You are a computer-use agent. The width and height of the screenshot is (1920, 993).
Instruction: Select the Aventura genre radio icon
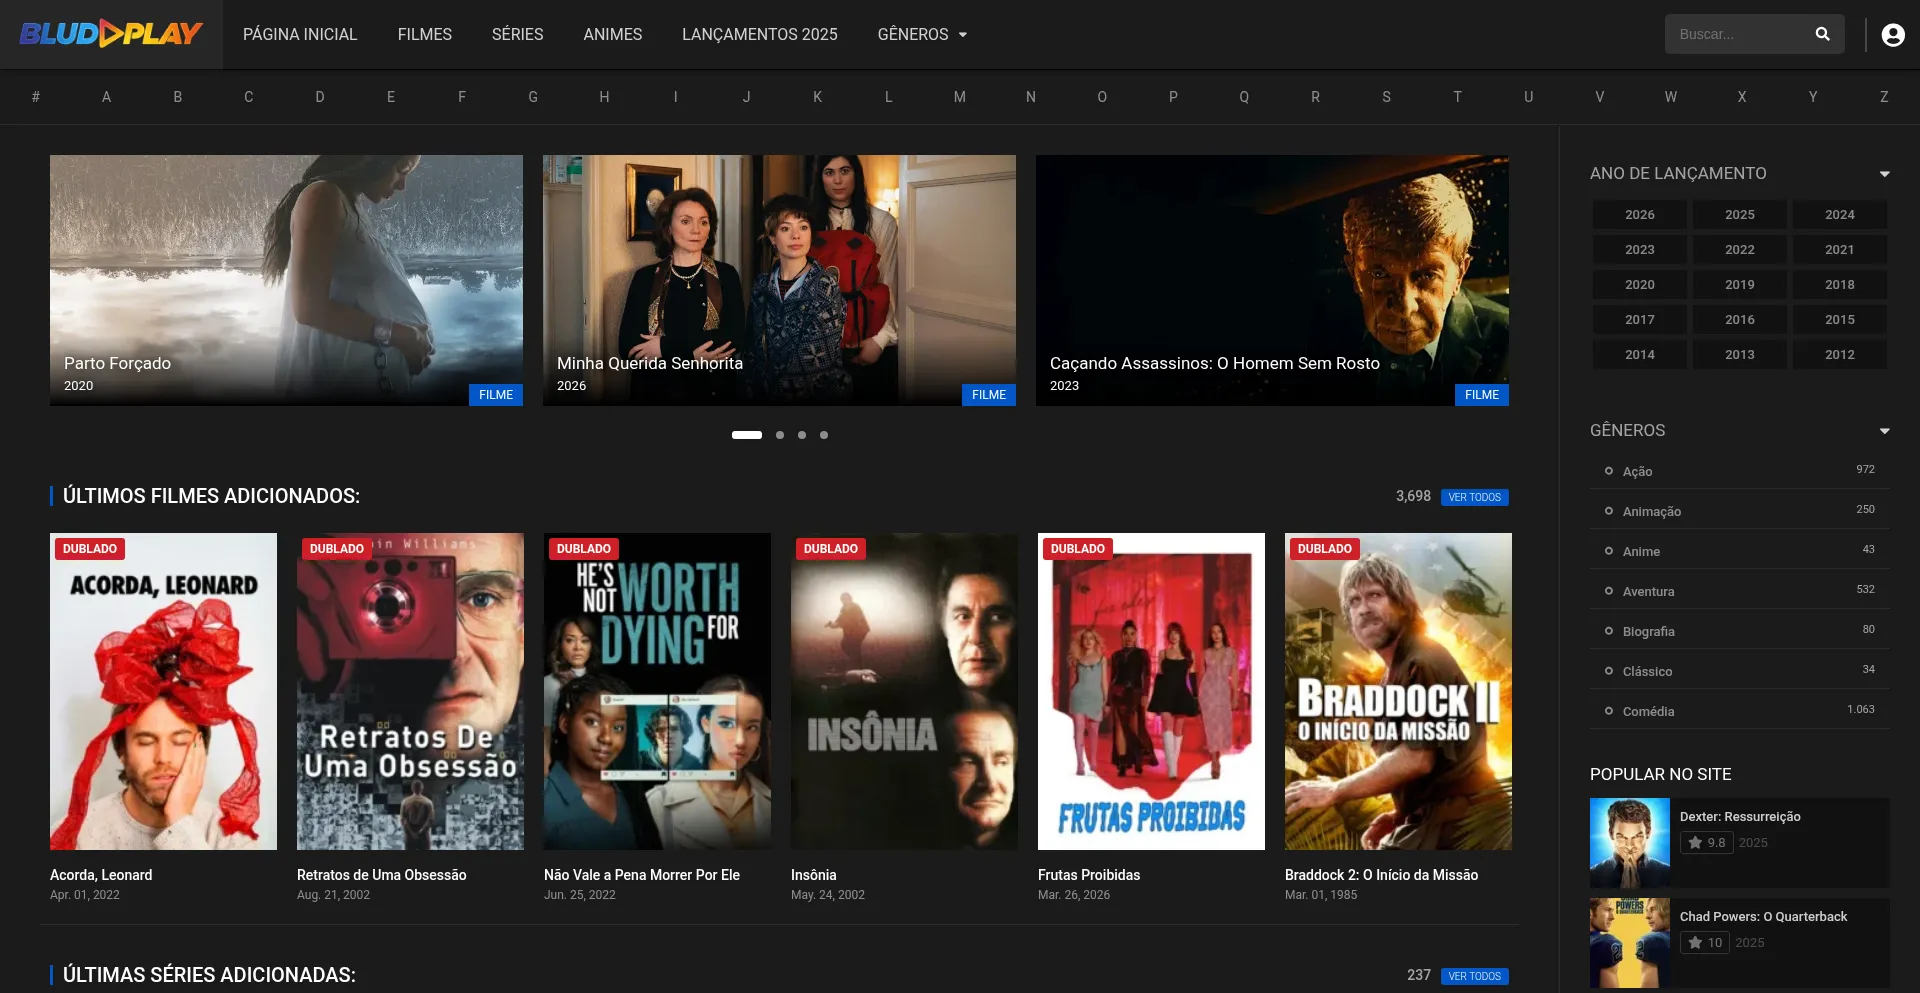[x=1609, y=591]
